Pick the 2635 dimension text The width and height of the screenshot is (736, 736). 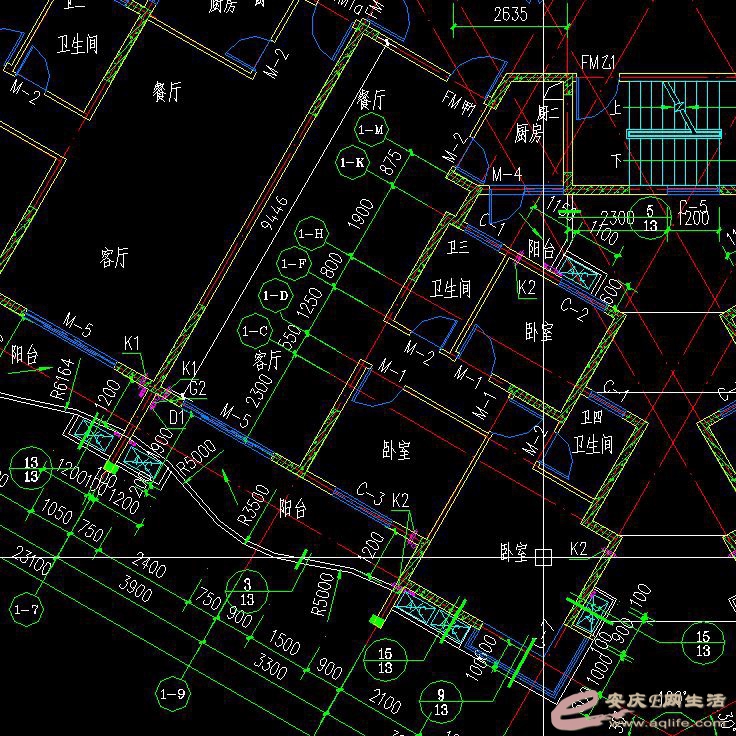pyautogui.click(x=511, y=14)
